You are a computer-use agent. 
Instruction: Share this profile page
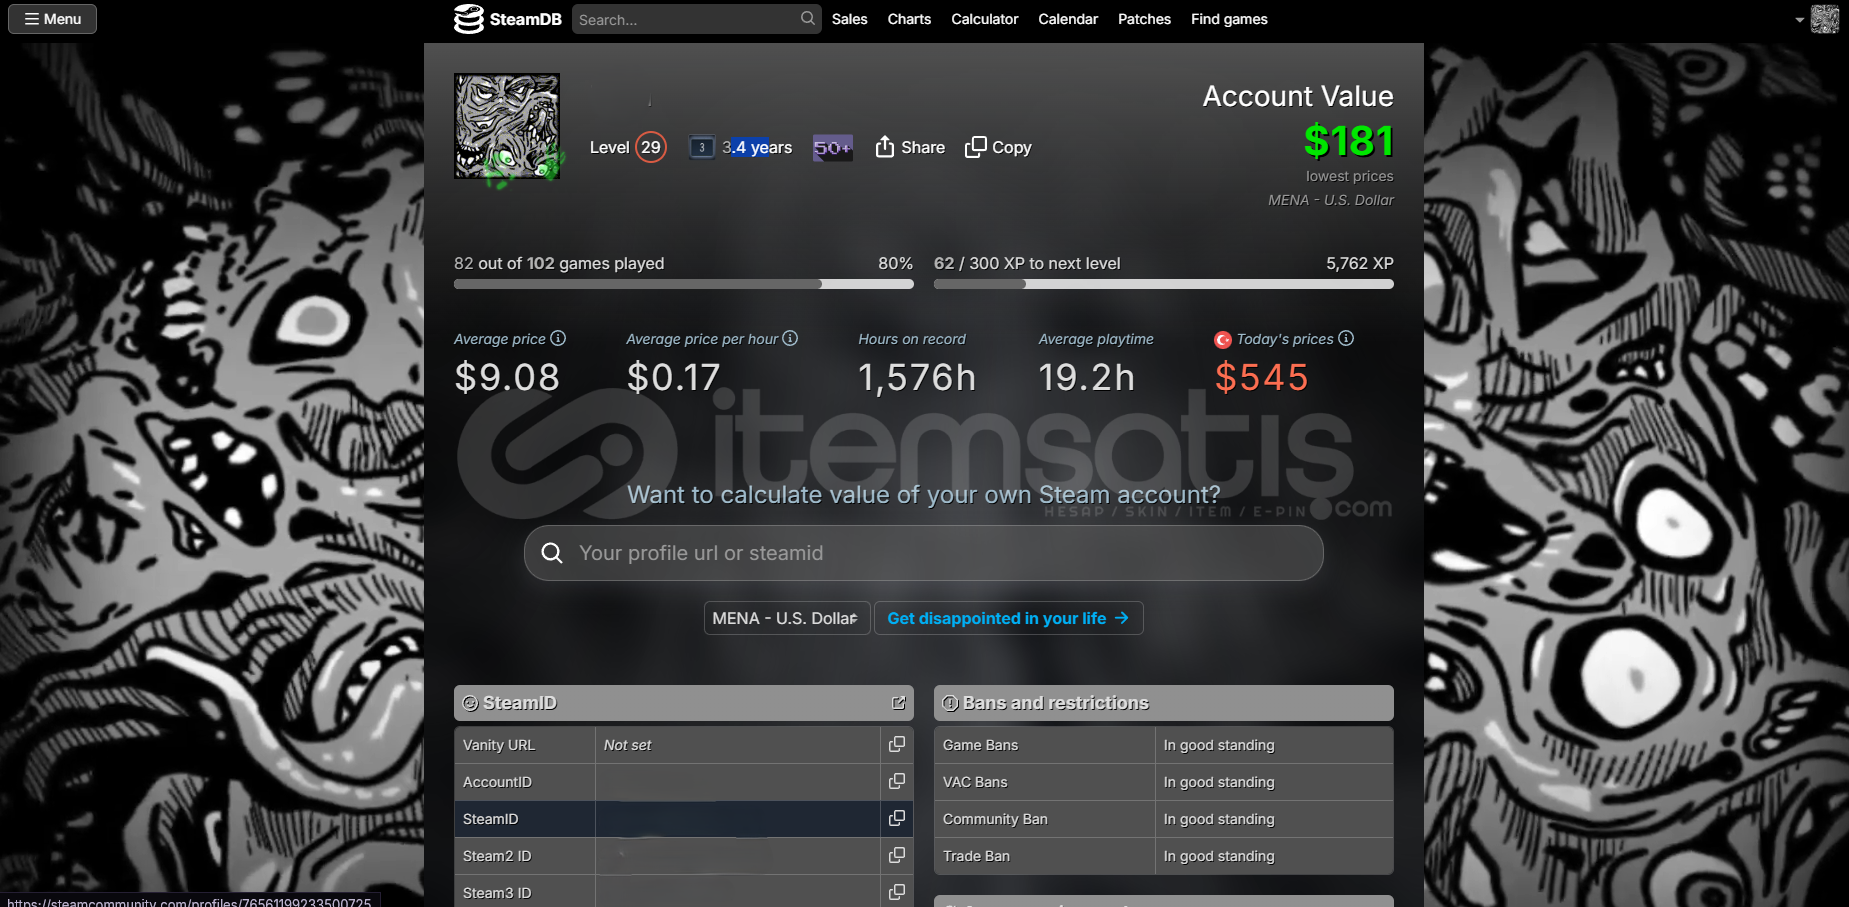tap(910, 147)
